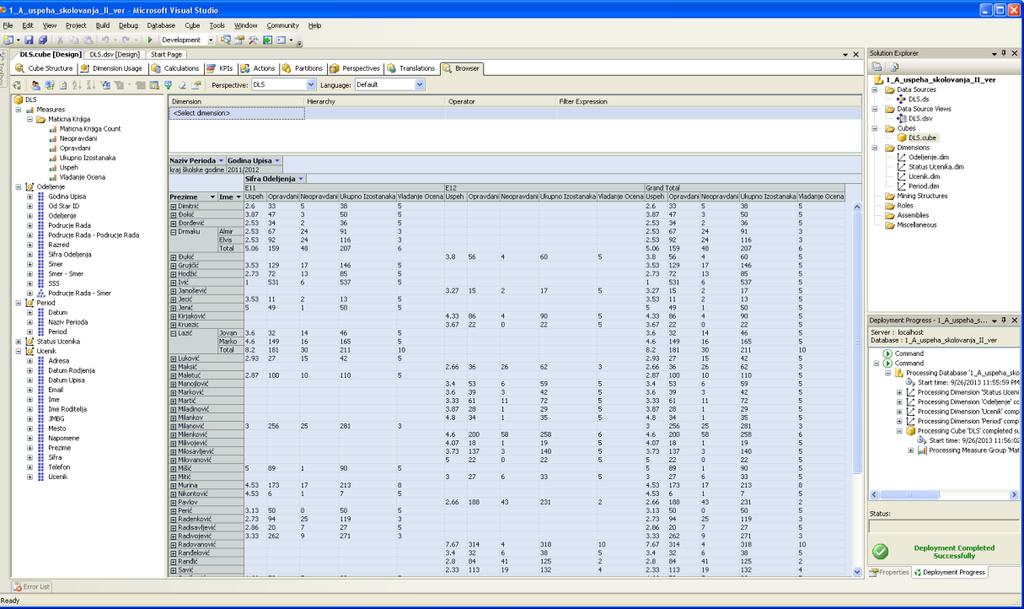Collapse the Period dimension node

(18, 303)
